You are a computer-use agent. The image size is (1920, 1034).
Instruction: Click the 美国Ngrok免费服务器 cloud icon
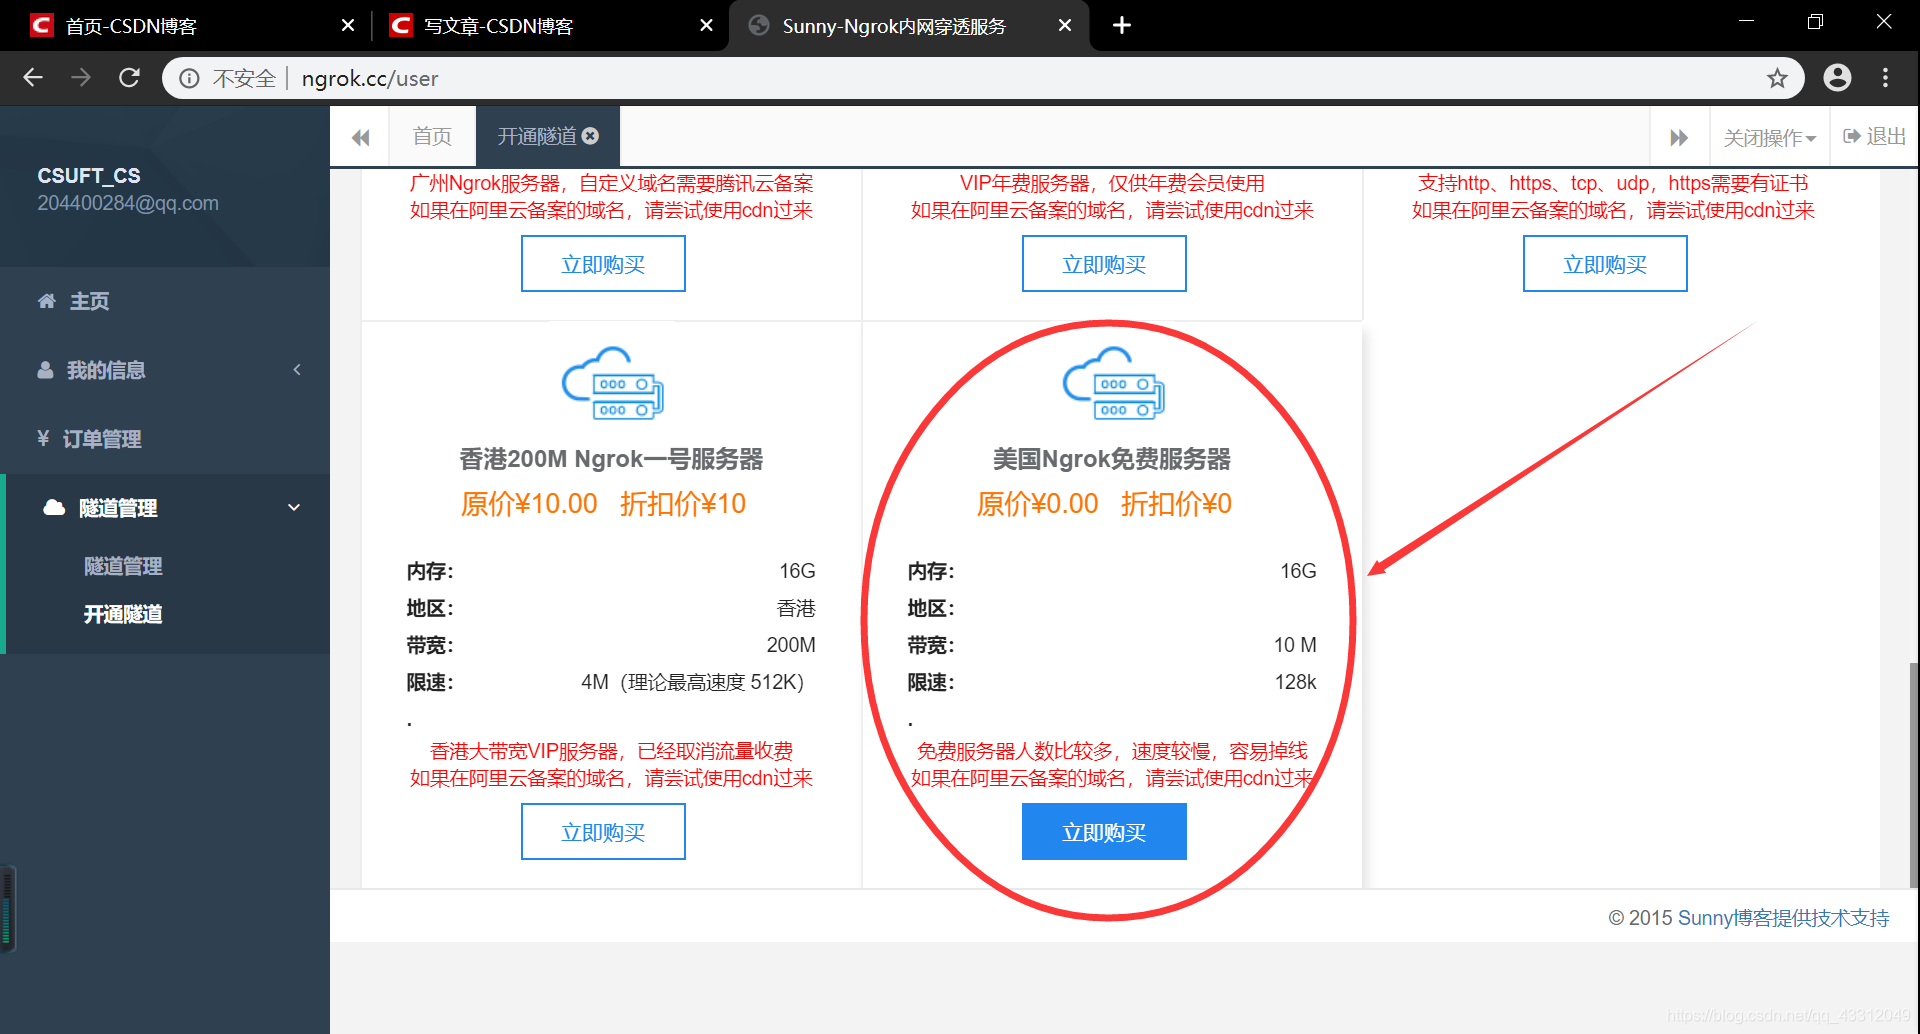(x=1113, y=383)
